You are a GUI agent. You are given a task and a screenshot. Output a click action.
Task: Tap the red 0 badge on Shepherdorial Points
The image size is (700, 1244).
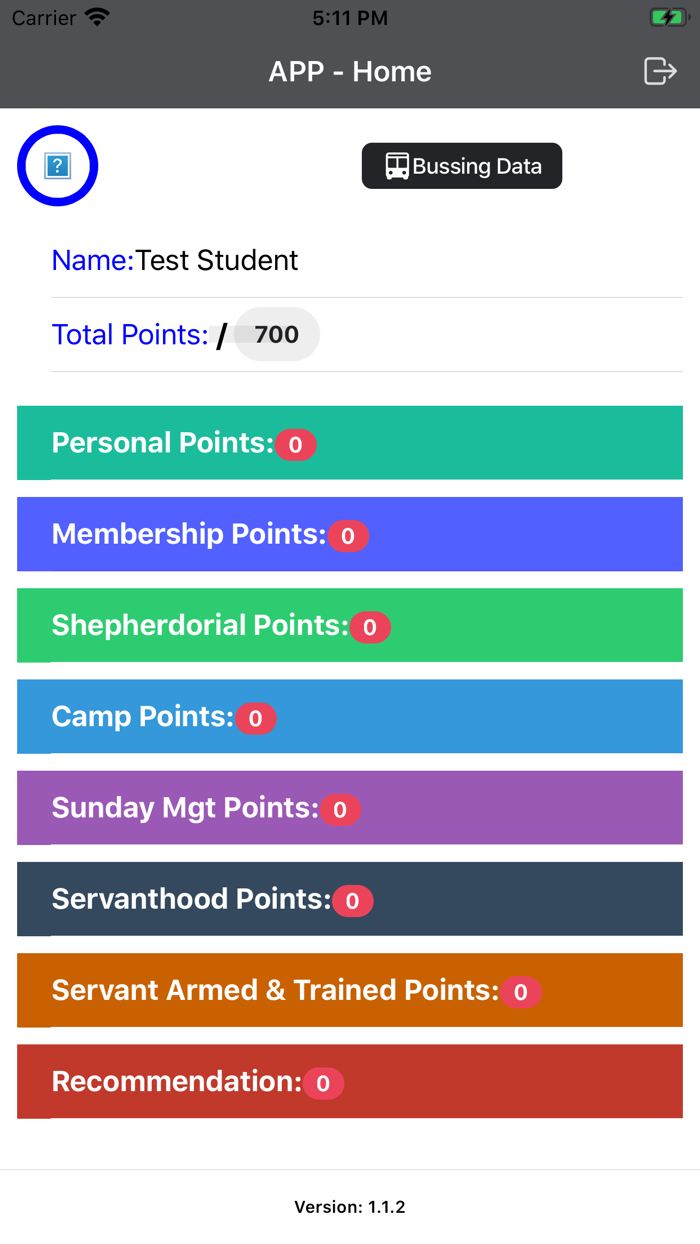click(x=370, y=627)
